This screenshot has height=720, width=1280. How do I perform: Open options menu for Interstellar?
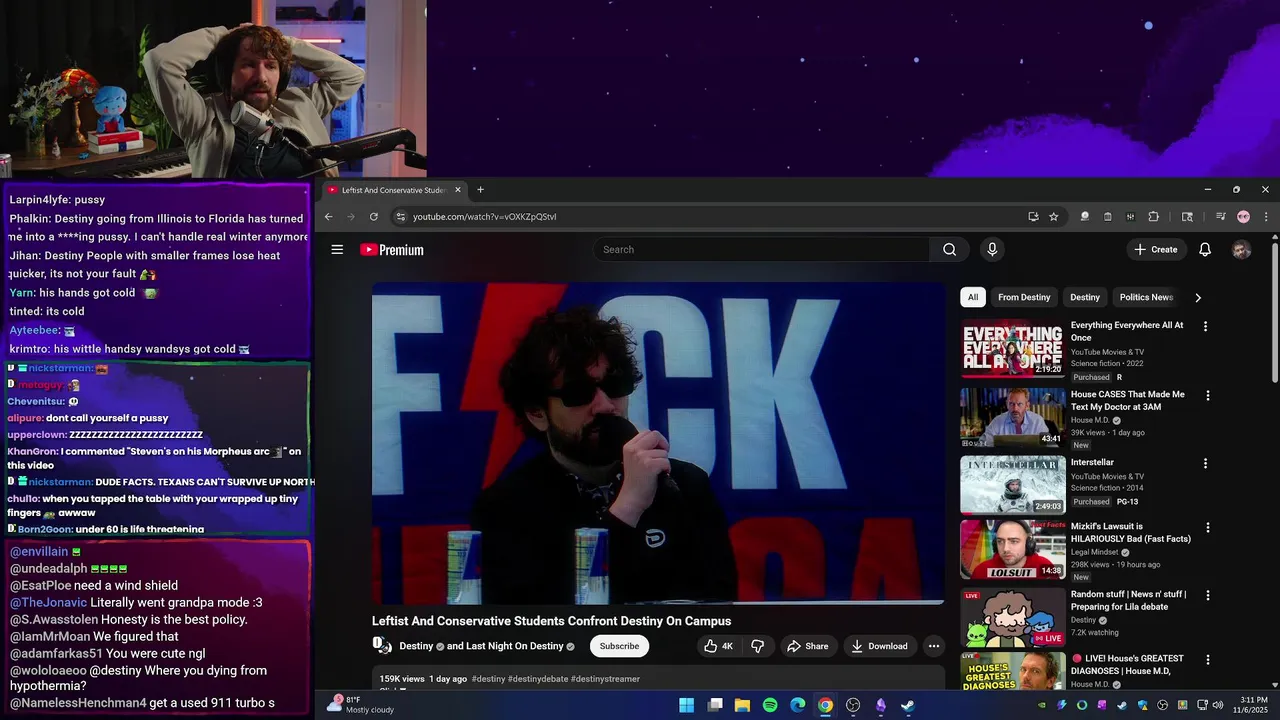point(1205,464)
